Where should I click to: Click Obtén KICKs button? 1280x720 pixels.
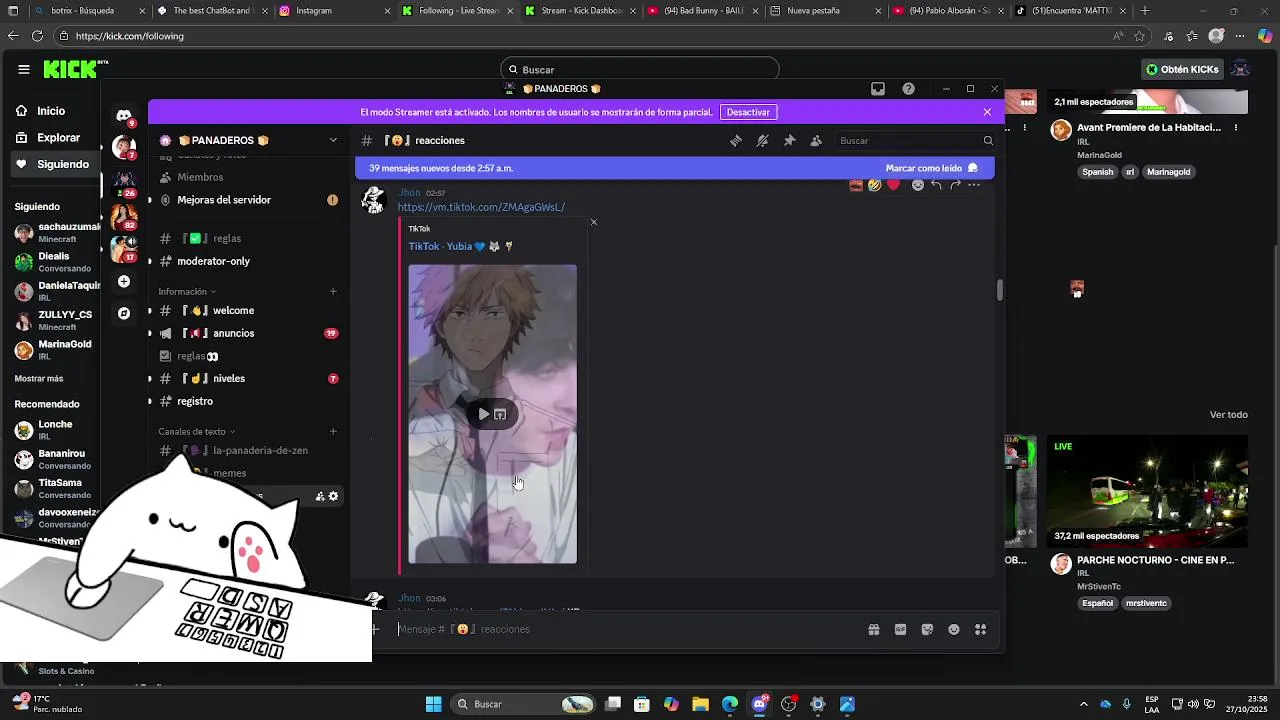(x=1182, y=70)
